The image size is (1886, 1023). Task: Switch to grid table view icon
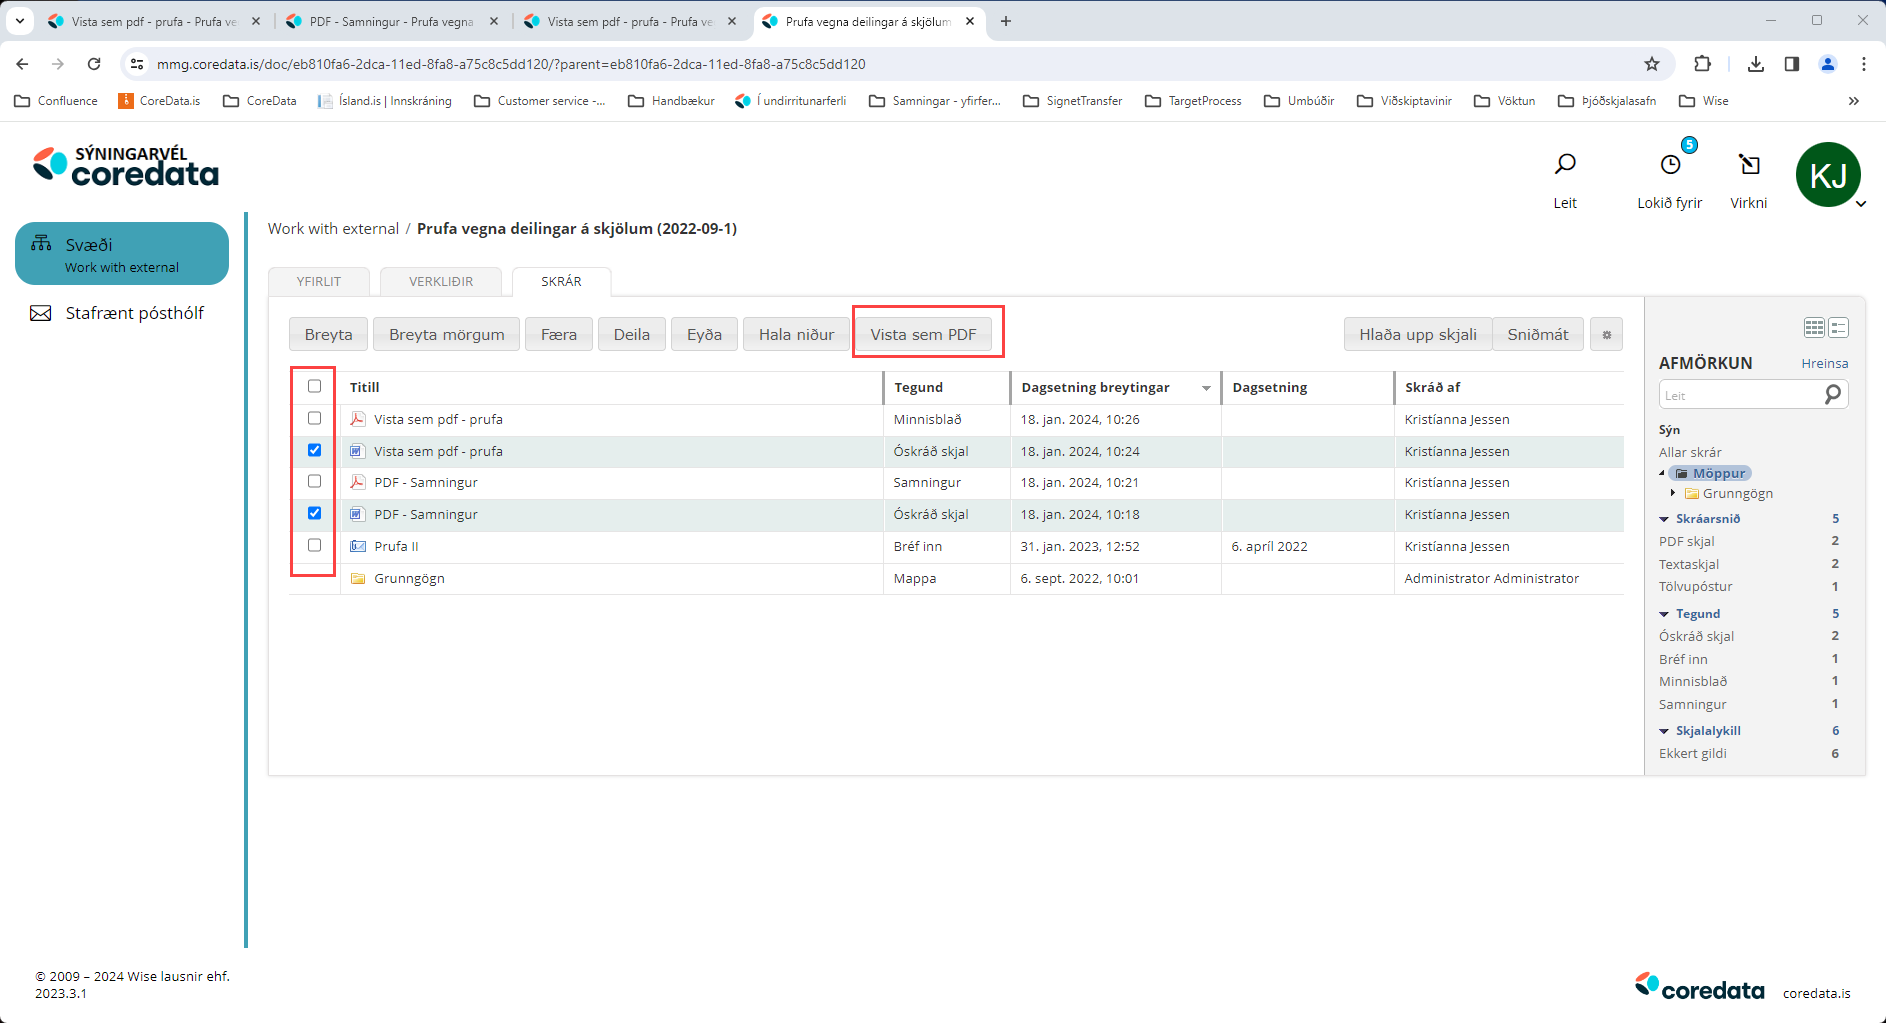[x=1814, y=328]
